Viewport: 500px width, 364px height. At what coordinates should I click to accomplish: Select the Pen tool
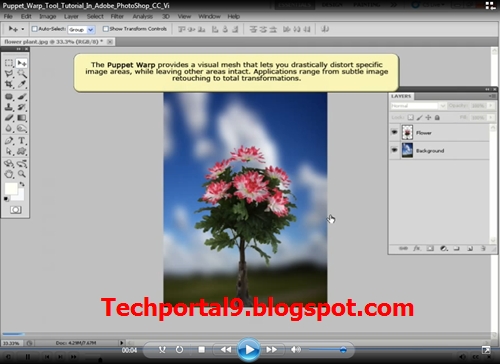pos(9,141)
